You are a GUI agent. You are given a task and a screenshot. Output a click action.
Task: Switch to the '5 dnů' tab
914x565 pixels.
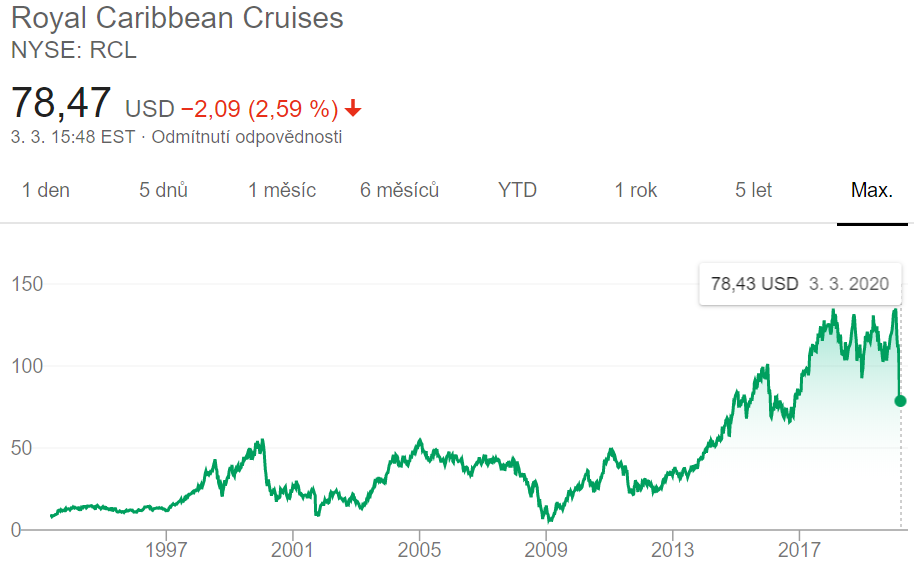pyautogui.click(x=164, y=190)
